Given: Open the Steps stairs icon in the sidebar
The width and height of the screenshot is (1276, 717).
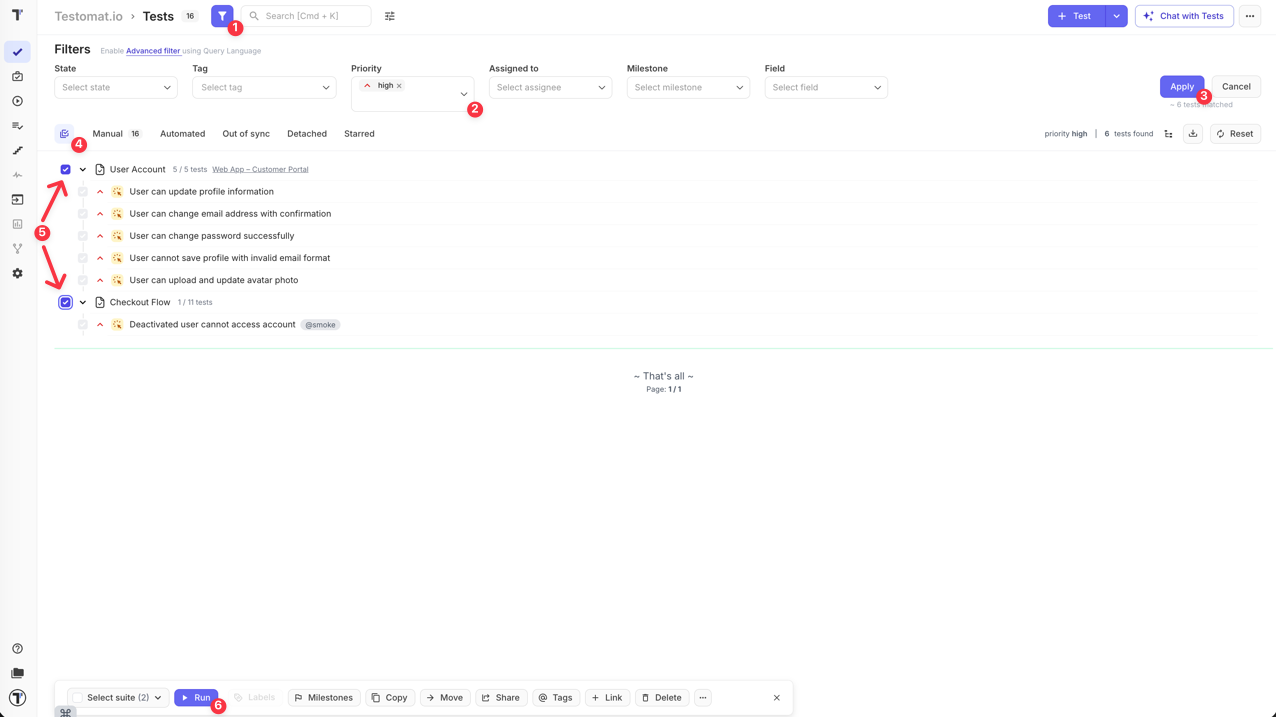Looking at the screenshot, I should pyautogui.click(x=17, y=150).
